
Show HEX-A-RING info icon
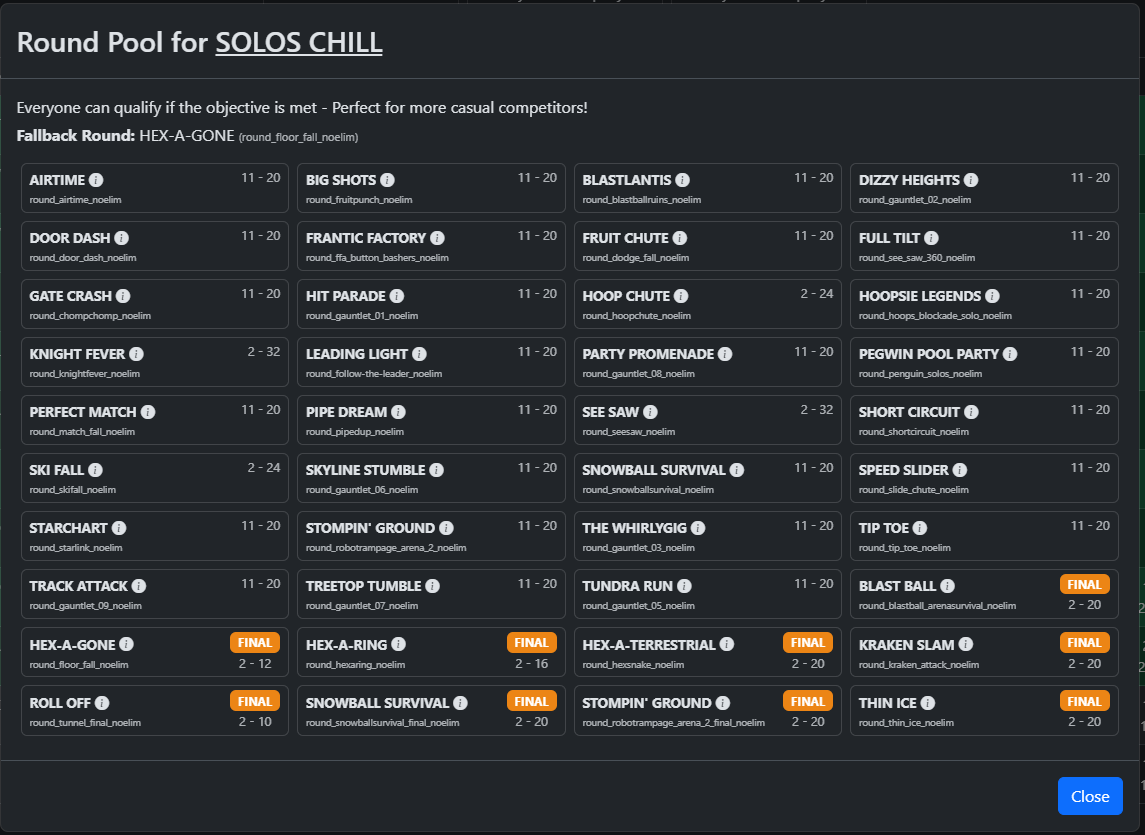coord(398,644)
